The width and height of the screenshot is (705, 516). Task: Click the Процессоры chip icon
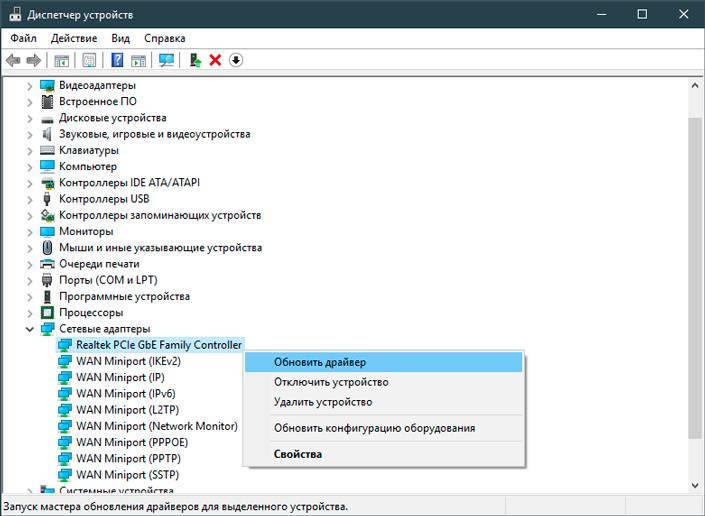47,312
